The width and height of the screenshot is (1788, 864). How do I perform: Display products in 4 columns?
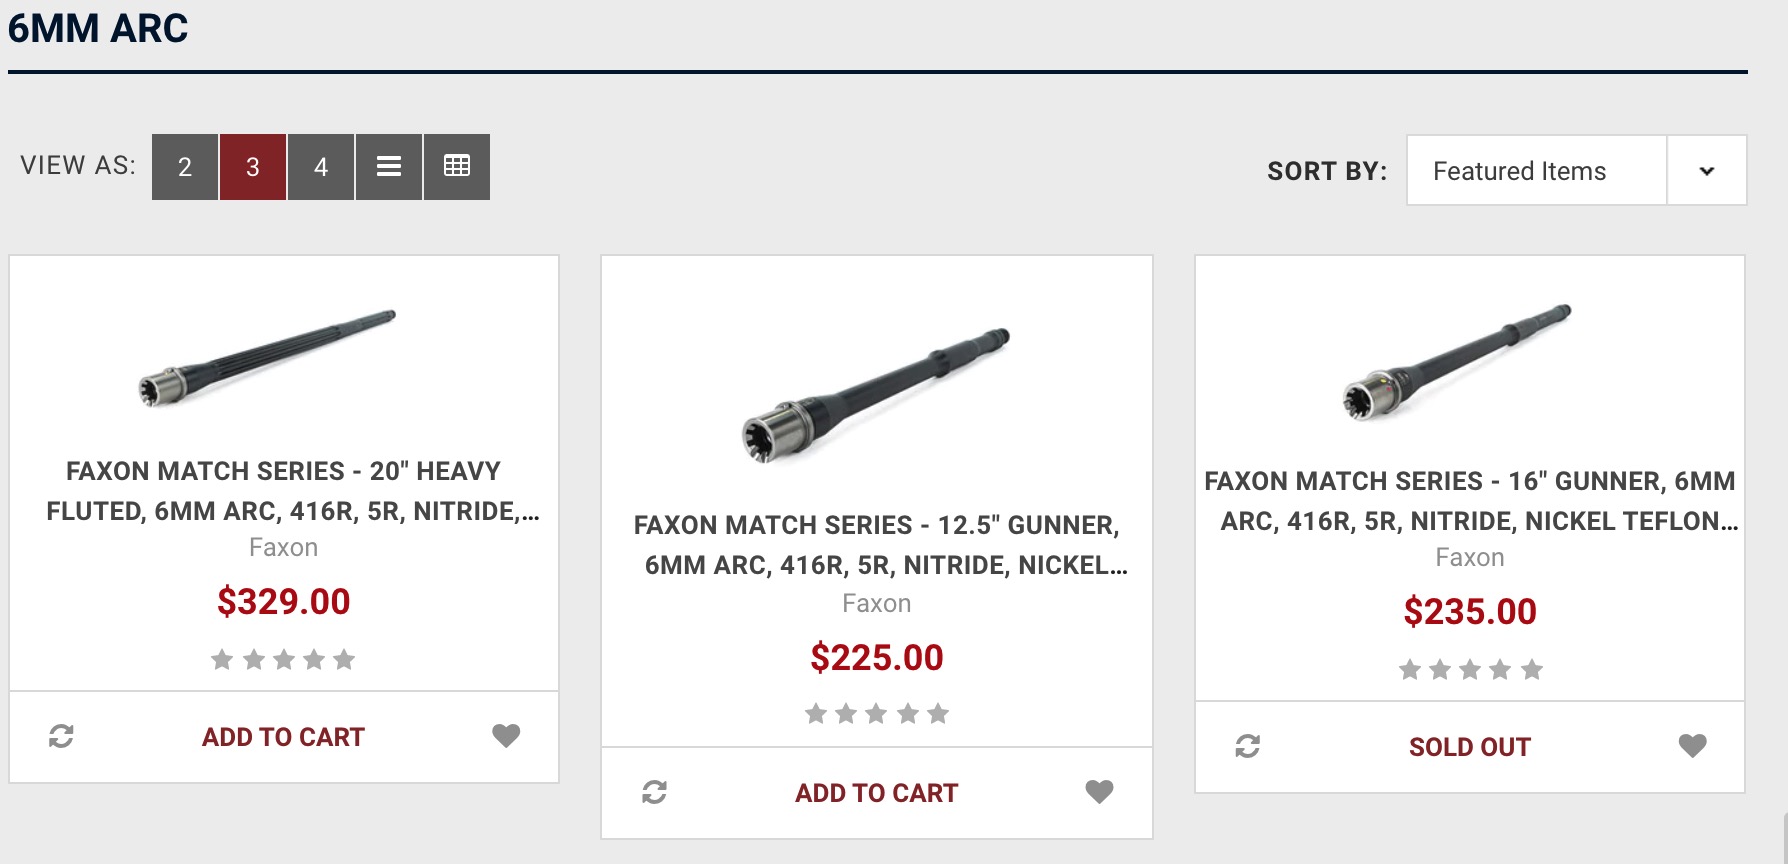tap(321, 167)
